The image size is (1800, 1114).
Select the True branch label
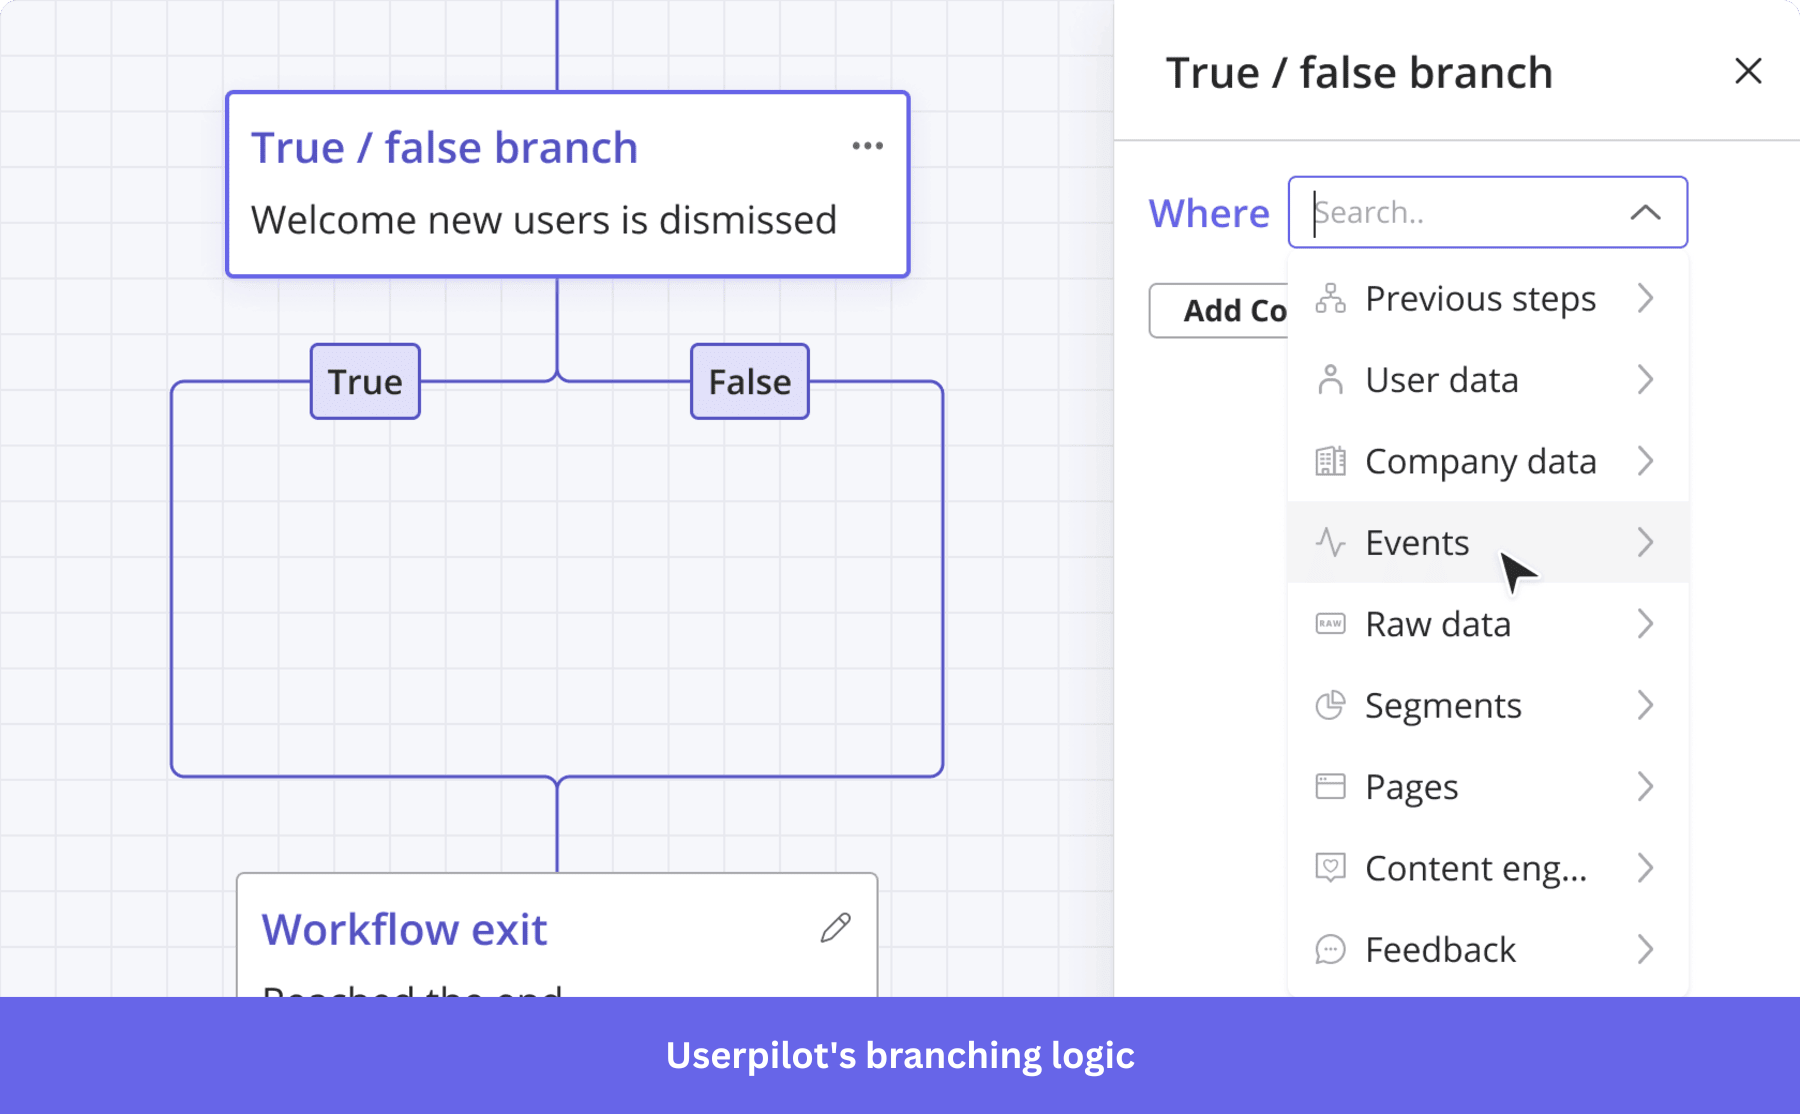click(x=364, y=381)
